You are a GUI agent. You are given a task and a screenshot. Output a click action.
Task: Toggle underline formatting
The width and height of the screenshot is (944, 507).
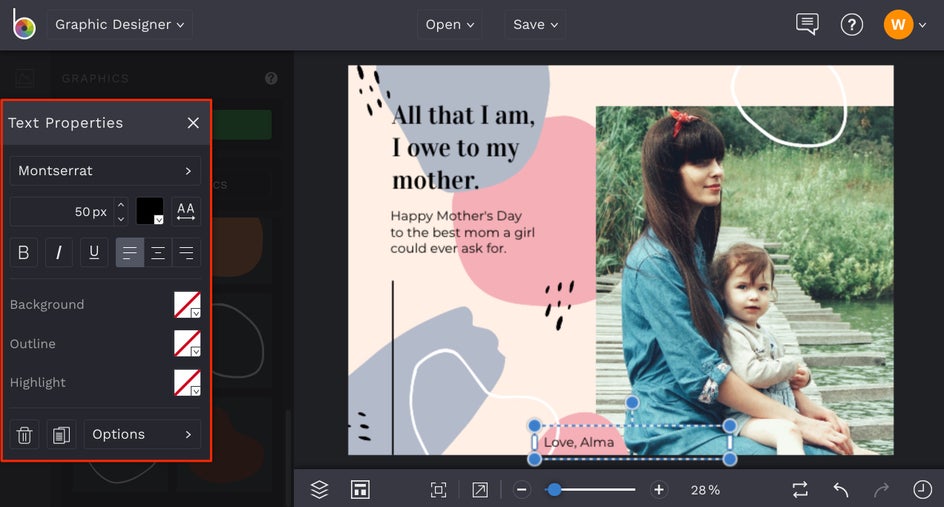point(94,252)
